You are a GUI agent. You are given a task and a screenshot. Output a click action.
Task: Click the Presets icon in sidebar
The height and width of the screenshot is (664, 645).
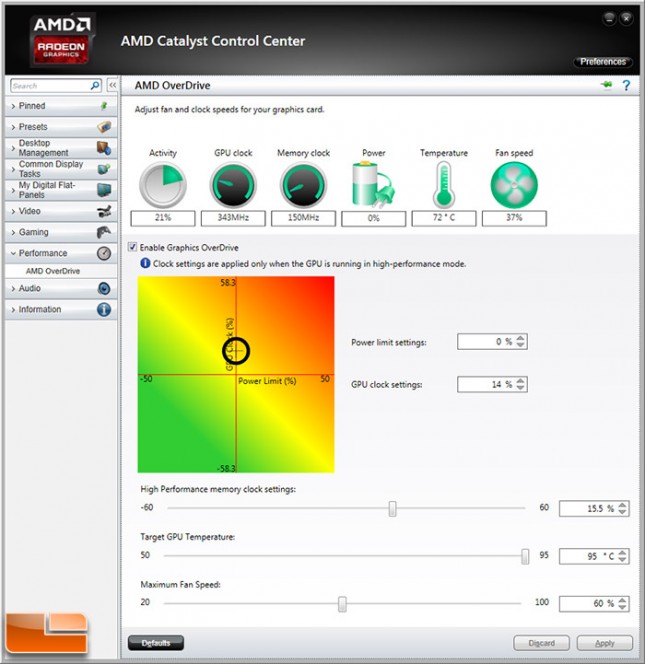(x=104, y=127)
